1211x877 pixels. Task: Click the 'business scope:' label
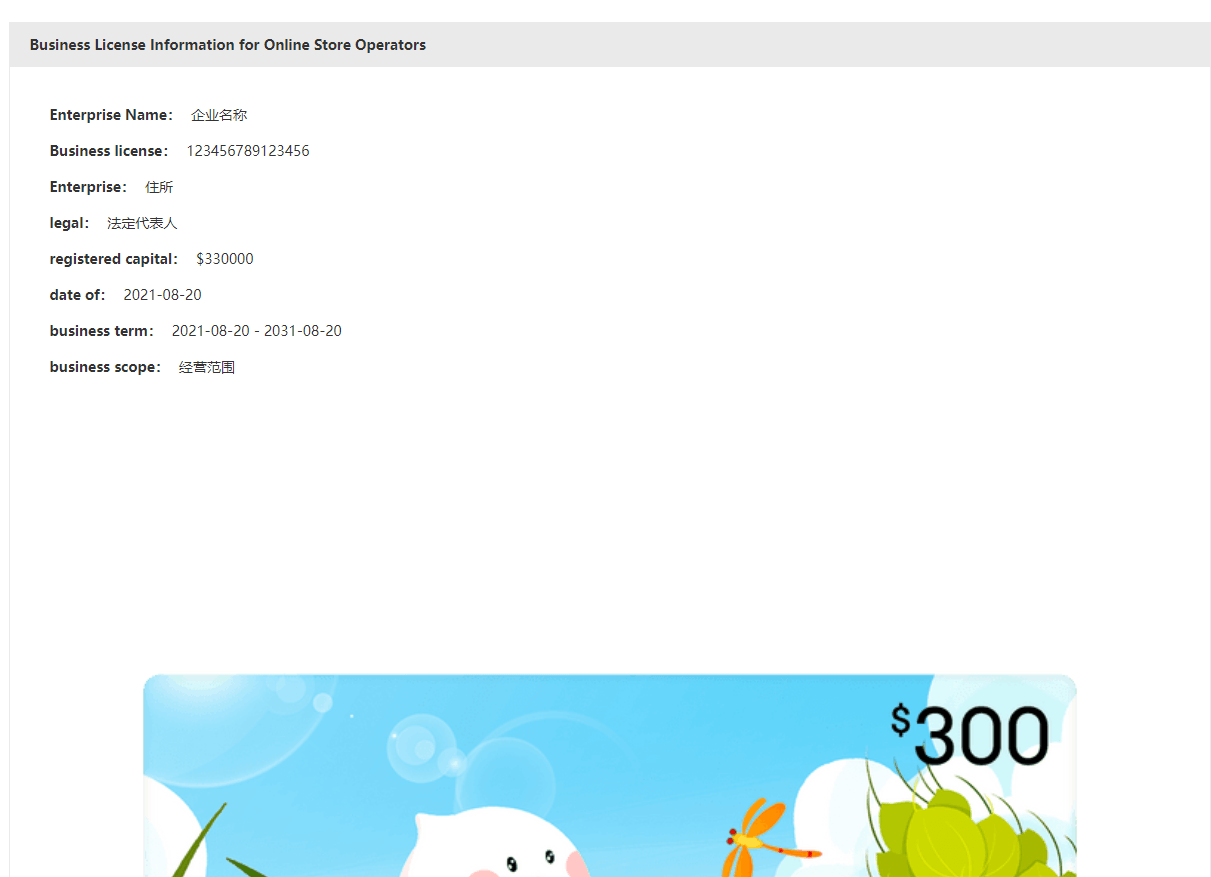pos(106,367)
